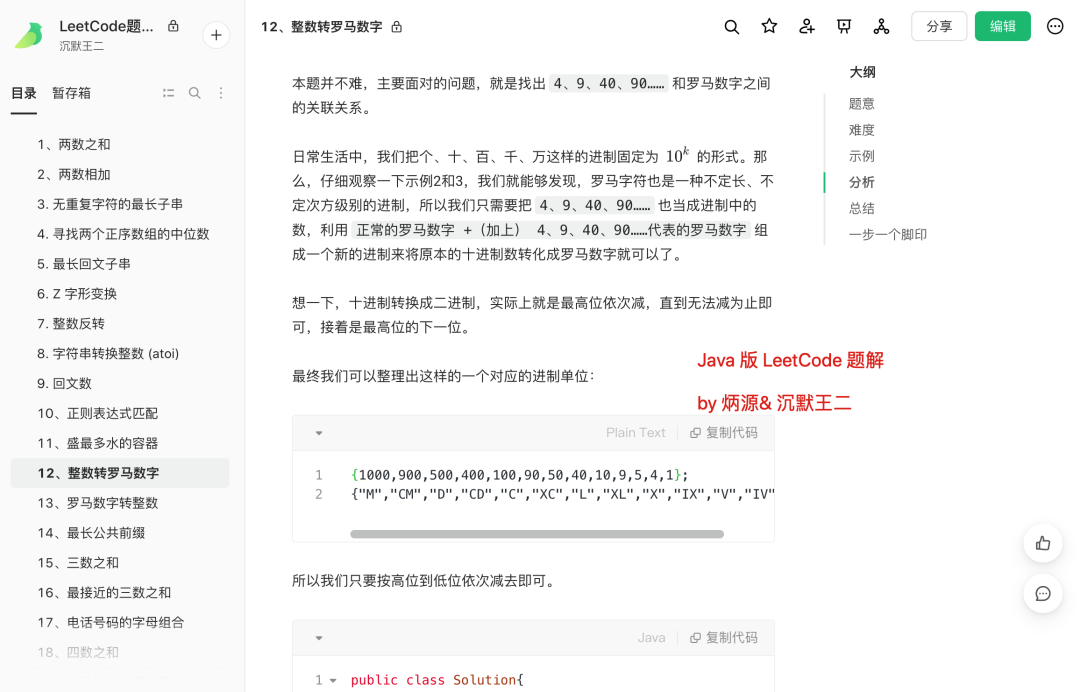The height and width of the screenshot is (692, 1080).
Task: Open the search icon in top toolbar
Action: 731,27
